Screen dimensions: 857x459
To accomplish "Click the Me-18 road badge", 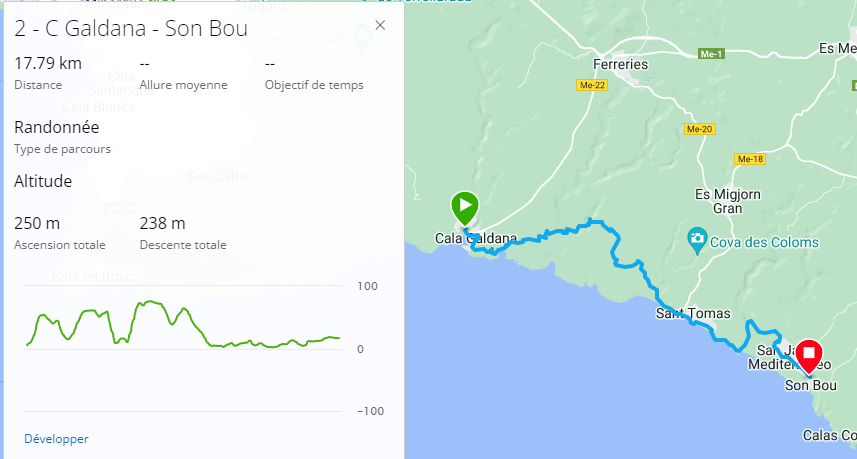I will [749, 159].
